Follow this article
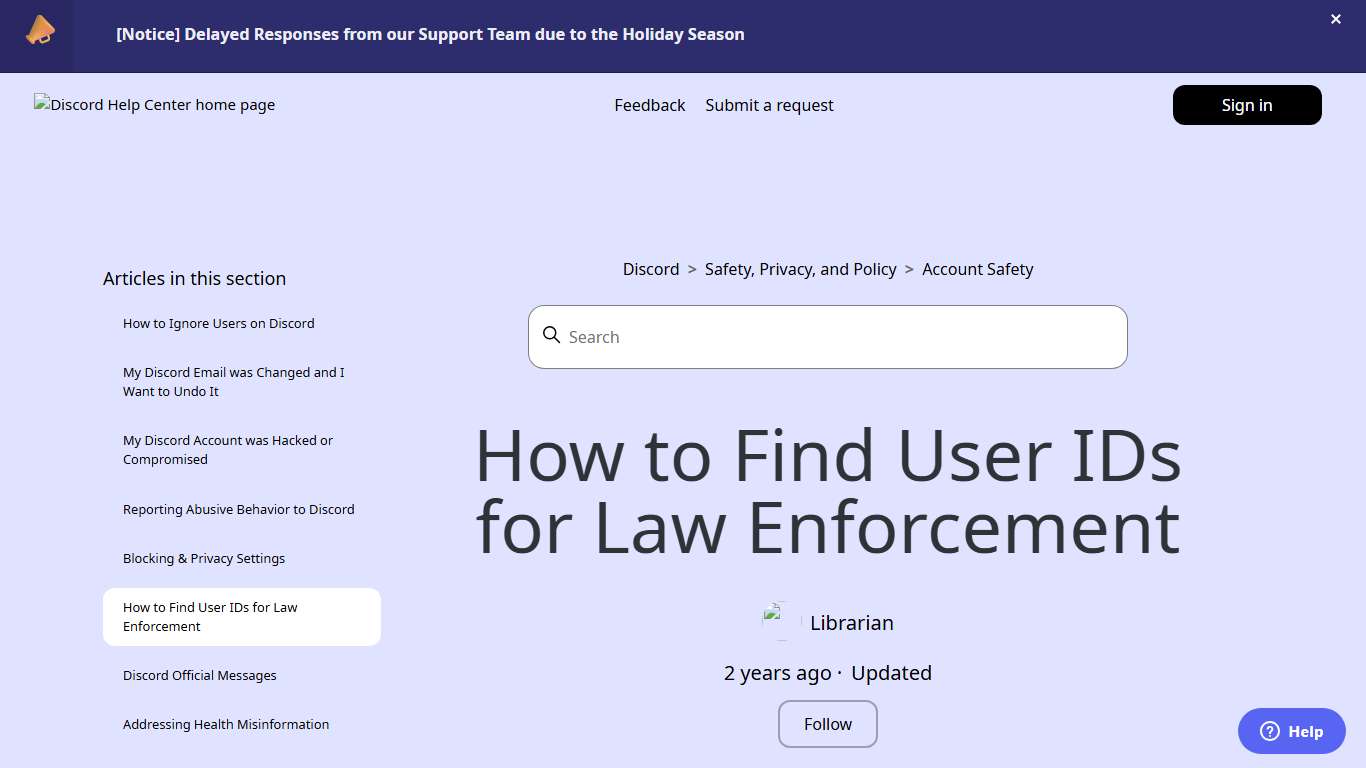This screenshot has width=1366, height=768. (827, 724)
